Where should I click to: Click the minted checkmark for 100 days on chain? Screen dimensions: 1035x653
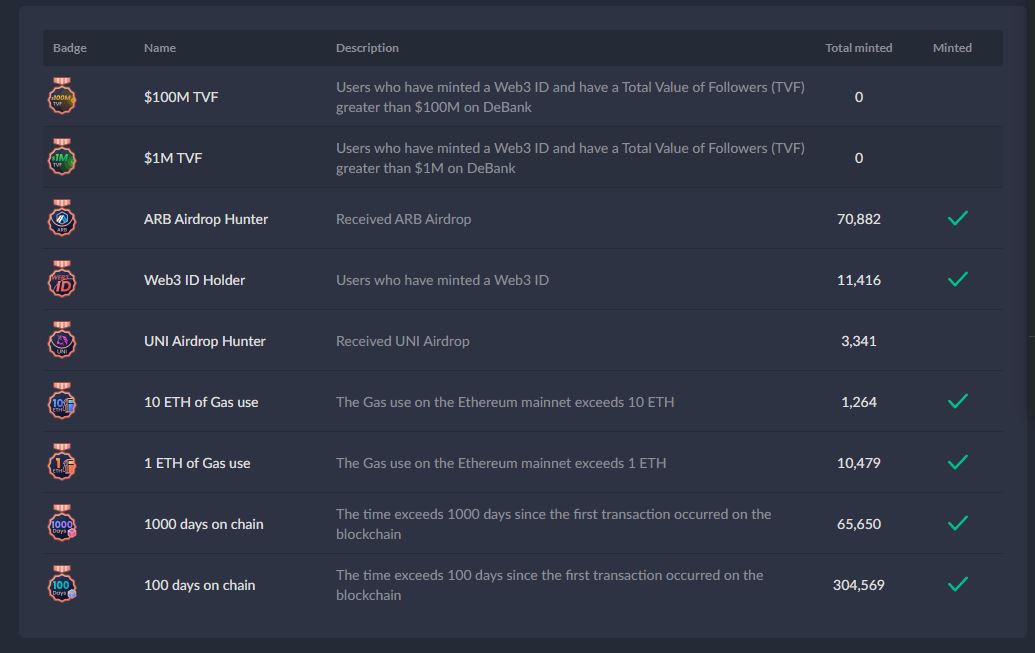tap(956, 584)
